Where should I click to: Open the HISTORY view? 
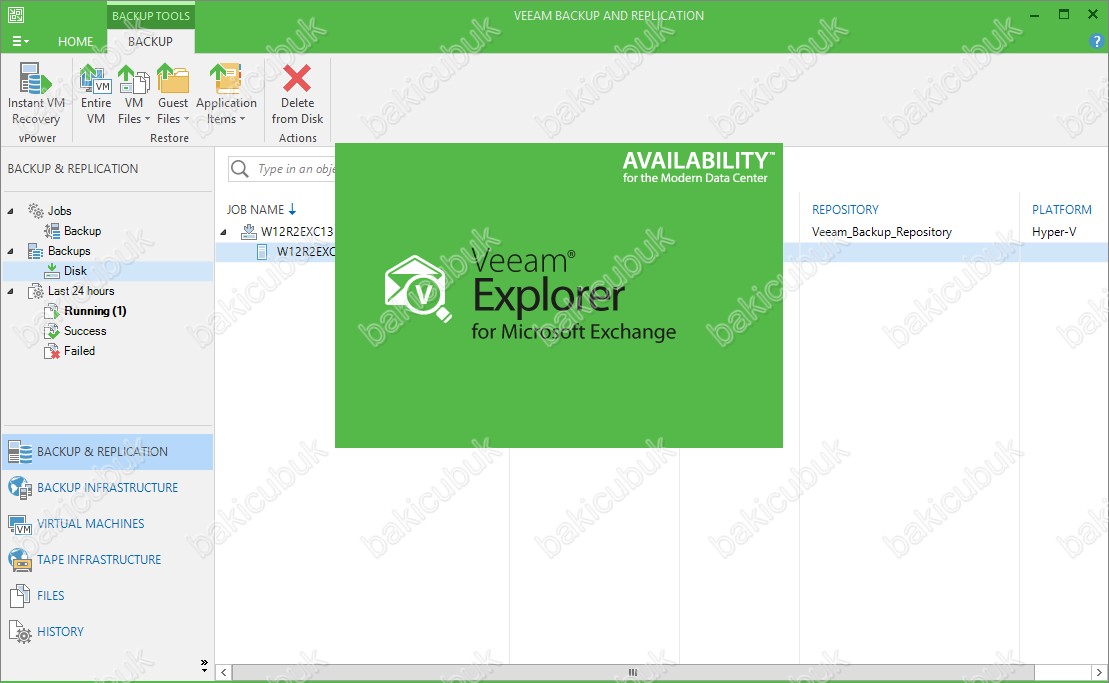(x=108, y=632)
